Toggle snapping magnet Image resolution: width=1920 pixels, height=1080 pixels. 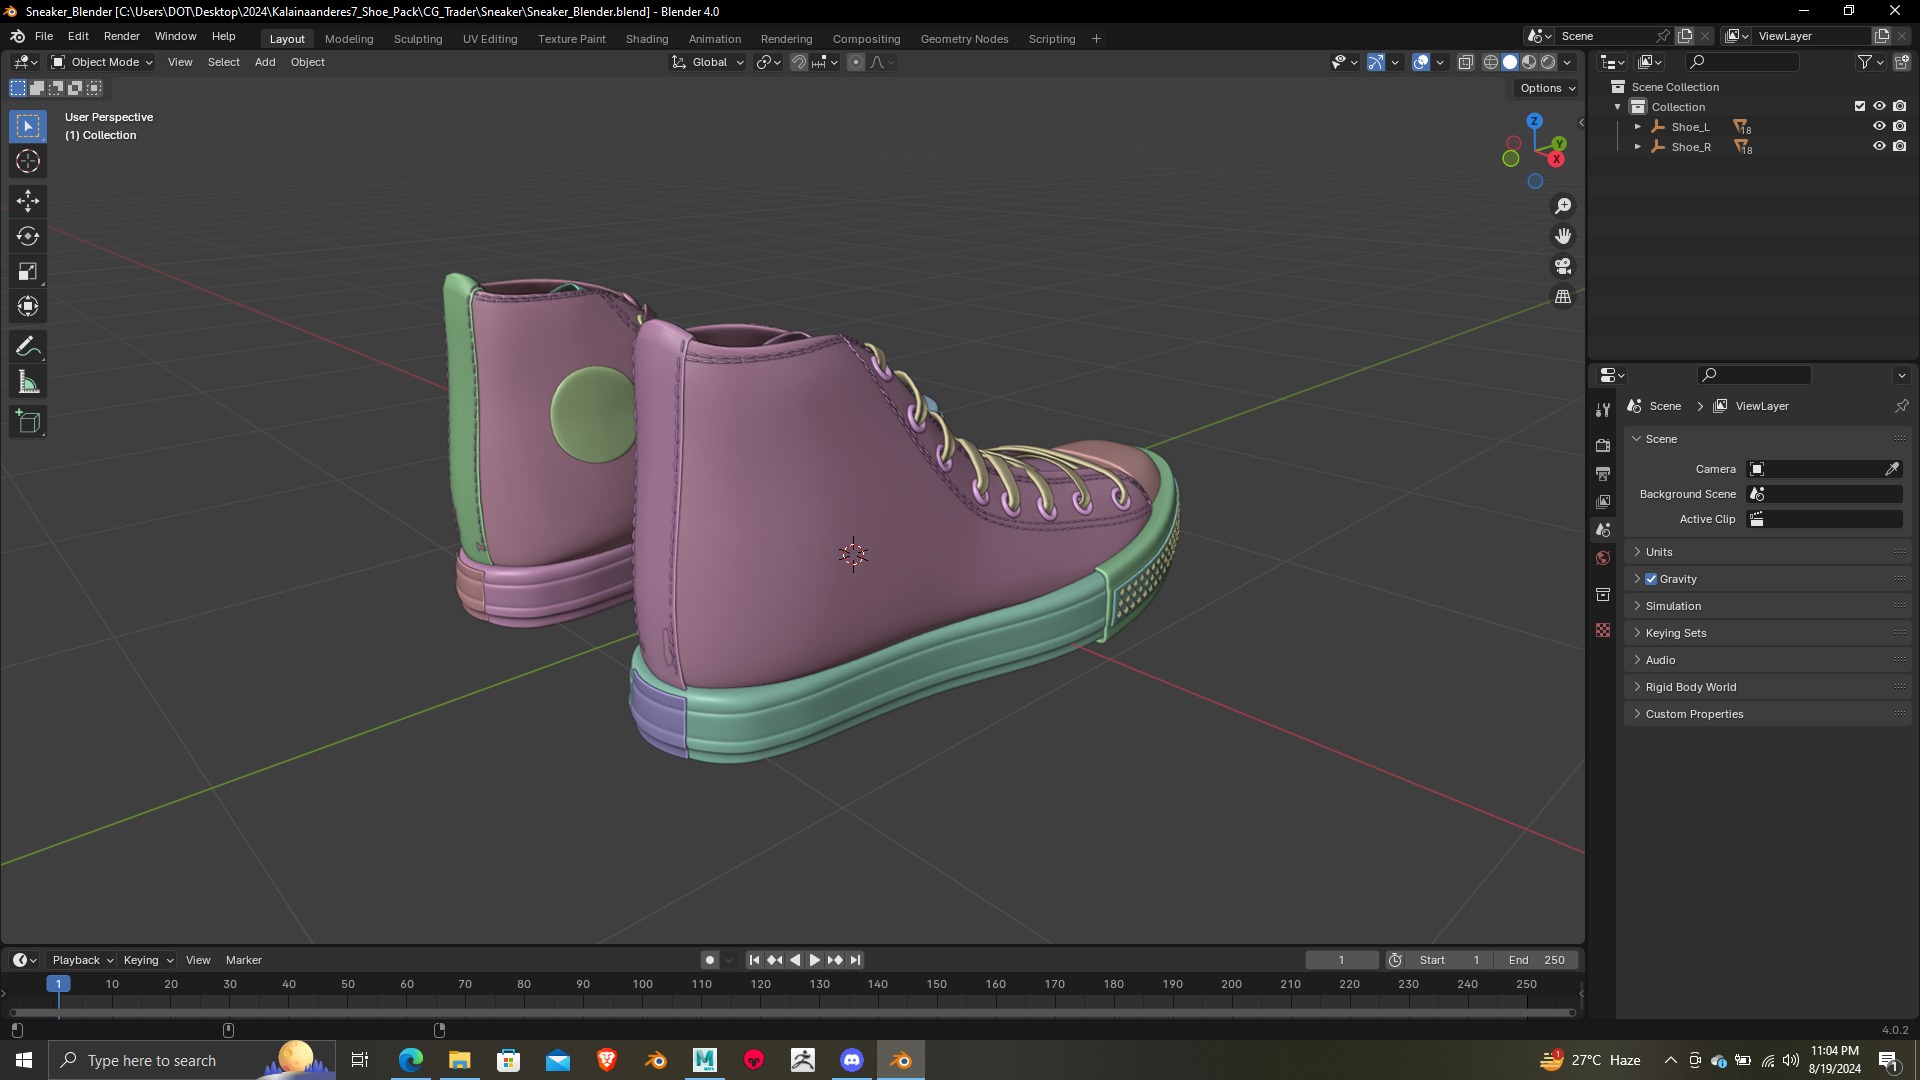click(798, 62)
